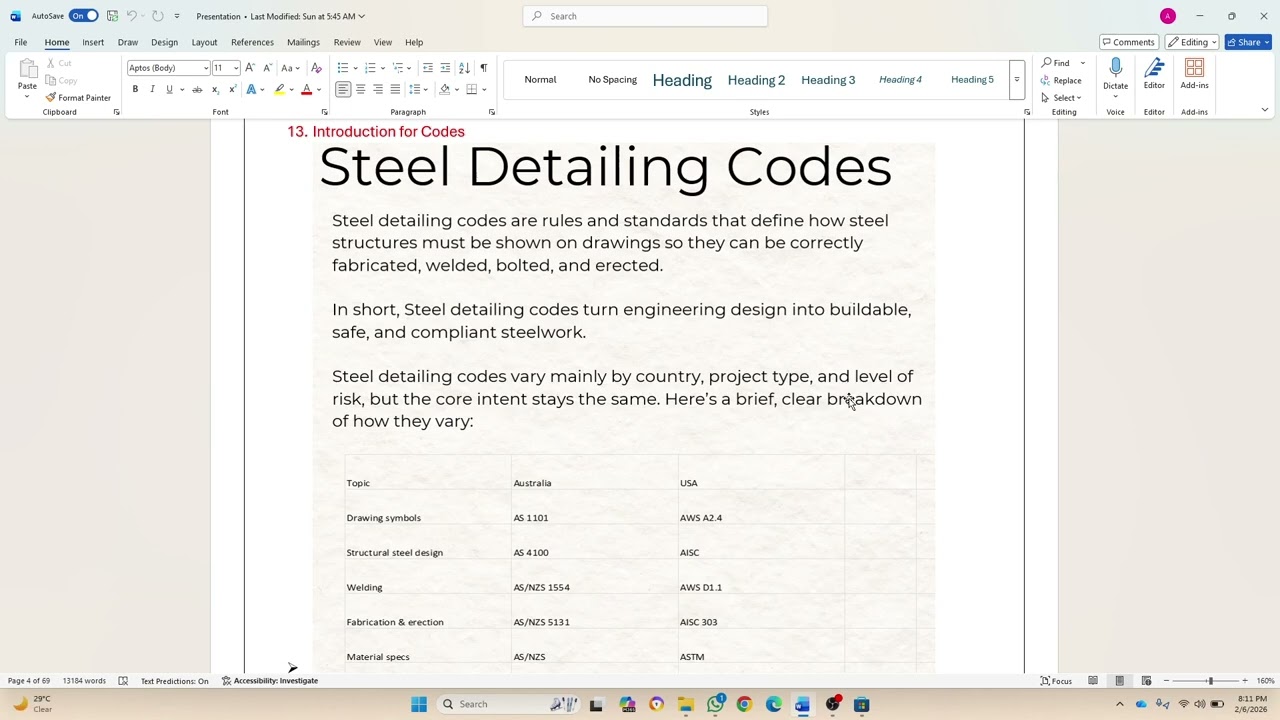The height and width of the screenshot is (720, 1280).
Task: Switch to the Layout tab
Action: [204, 42]
